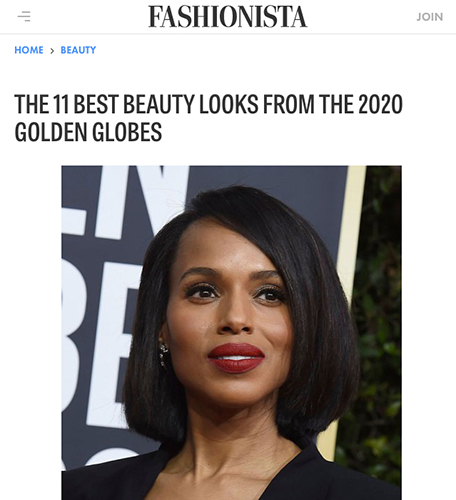
Task: Click the red lips in the photo
Action: point(236,357)
